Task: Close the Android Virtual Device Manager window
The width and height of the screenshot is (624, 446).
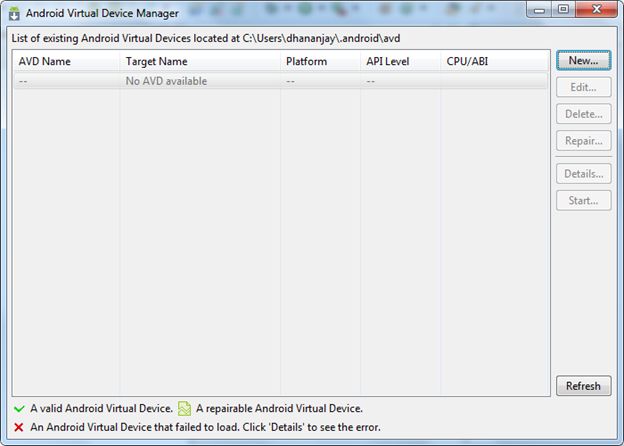Action: point(597,10)
